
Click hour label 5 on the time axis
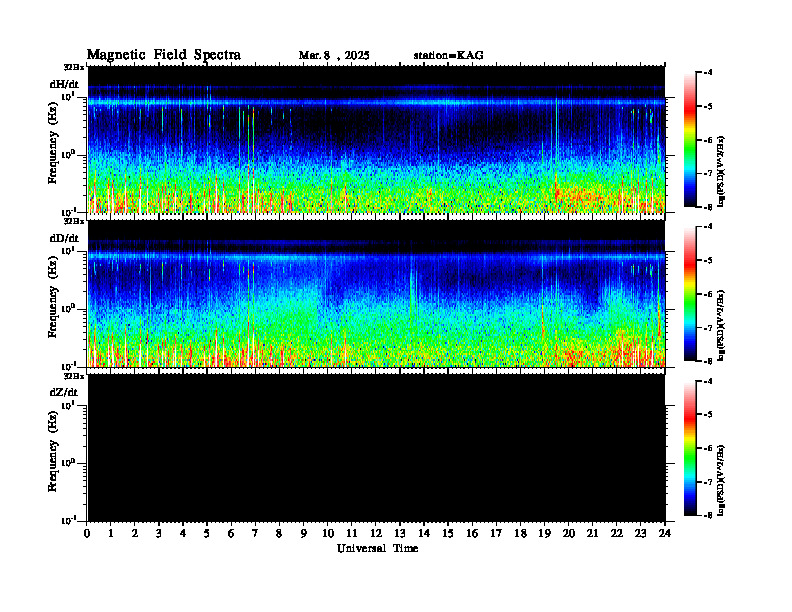(207, 534)
